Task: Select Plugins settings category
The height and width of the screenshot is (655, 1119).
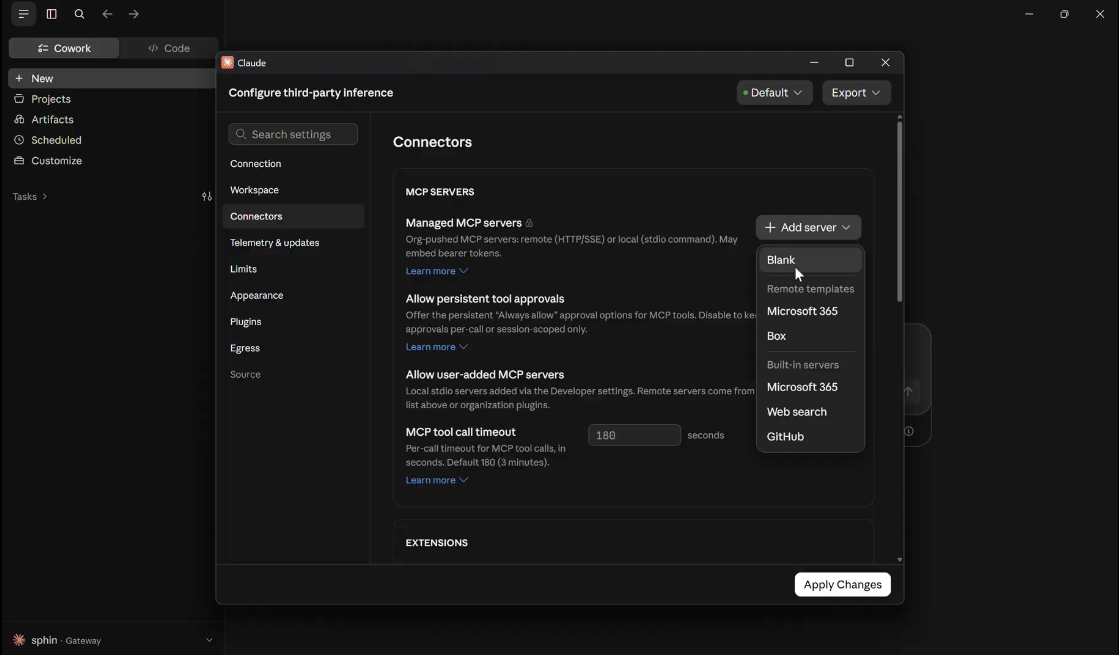Action: pyautogui.click(x=293, y=322)
